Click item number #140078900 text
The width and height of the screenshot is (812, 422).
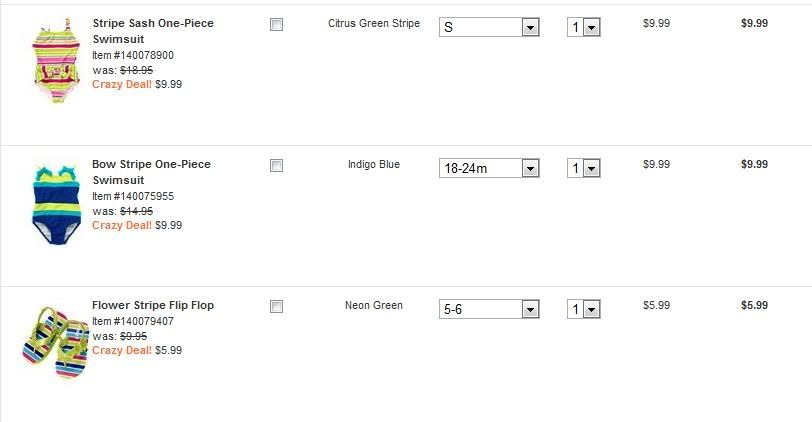(132, 55)
